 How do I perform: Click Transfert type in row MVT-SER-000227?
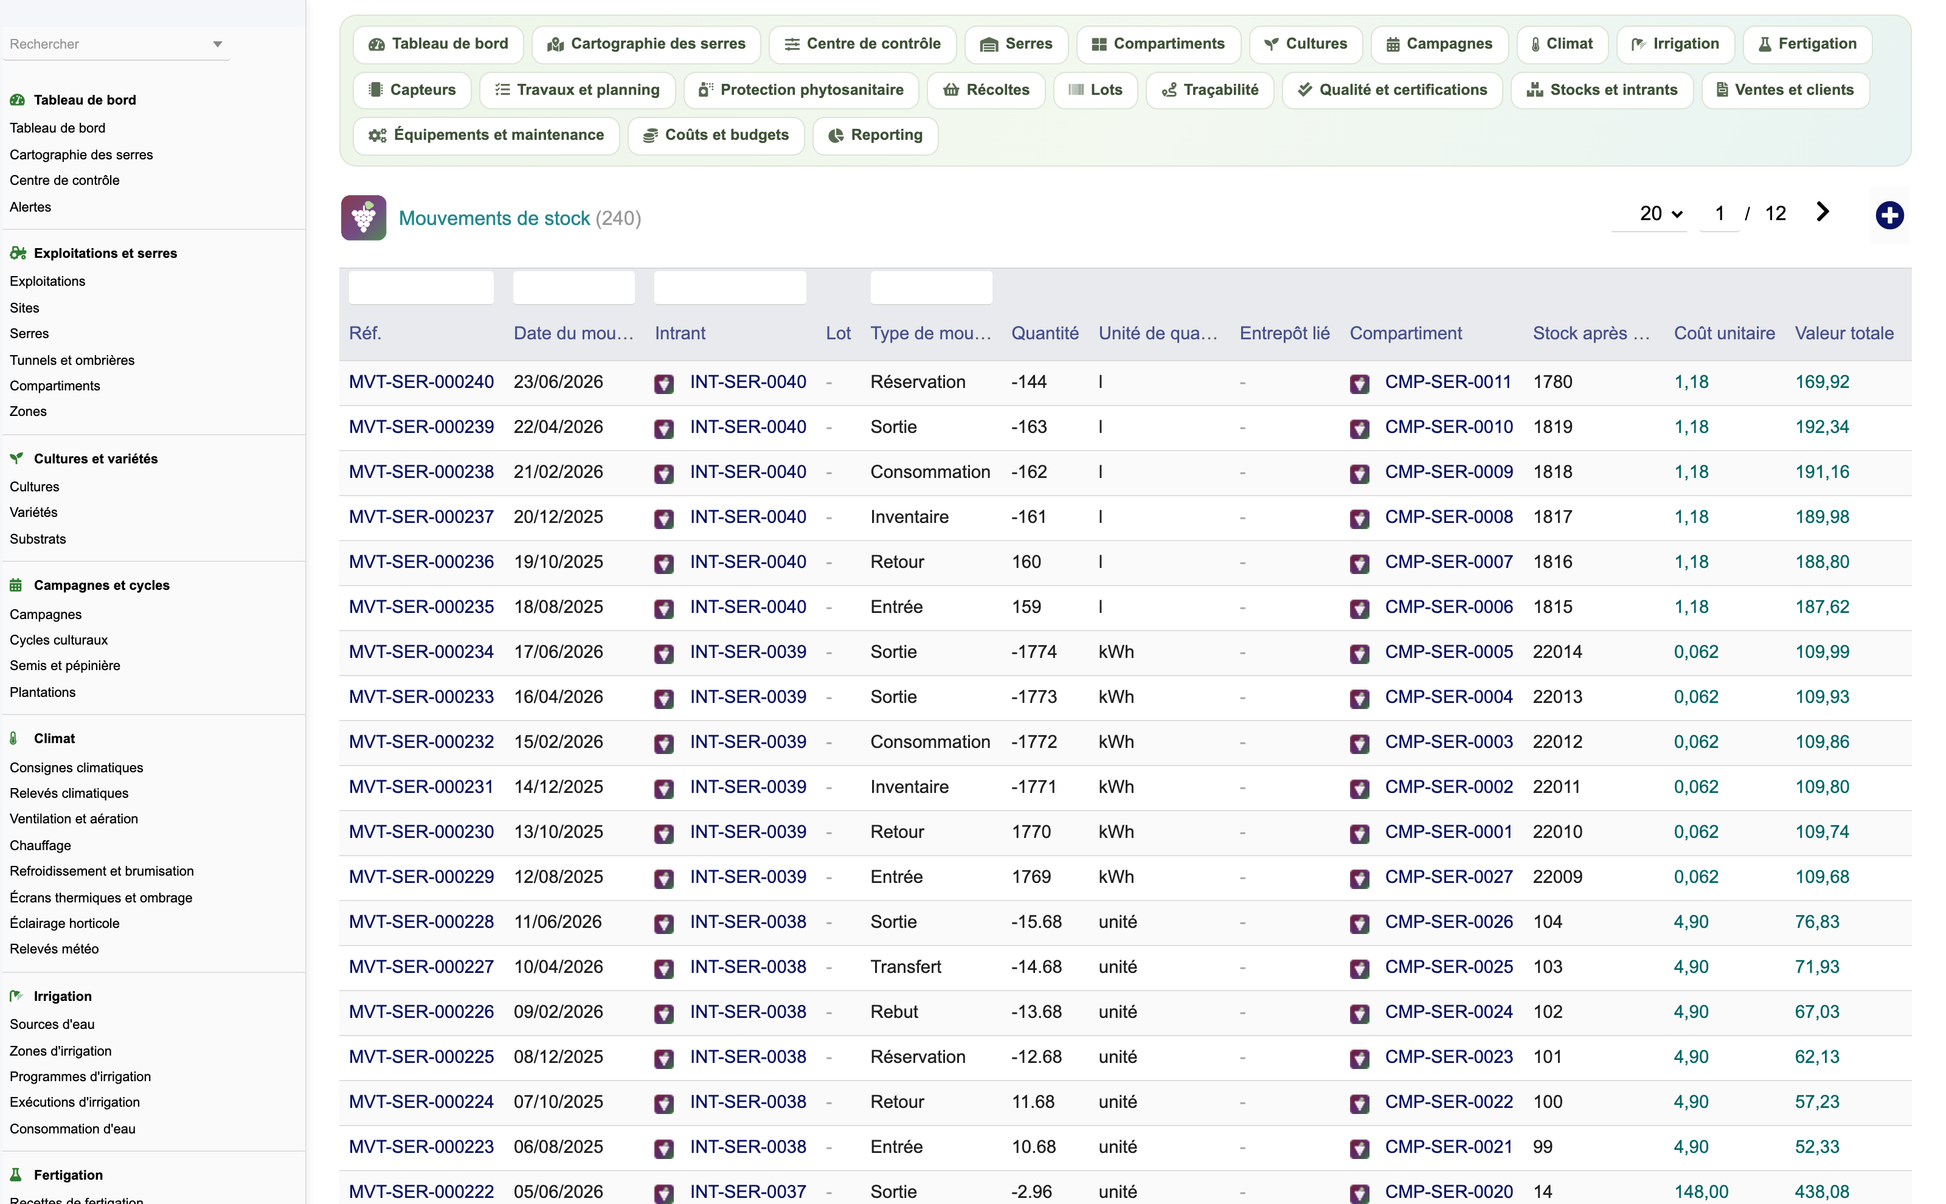[906, 967]
